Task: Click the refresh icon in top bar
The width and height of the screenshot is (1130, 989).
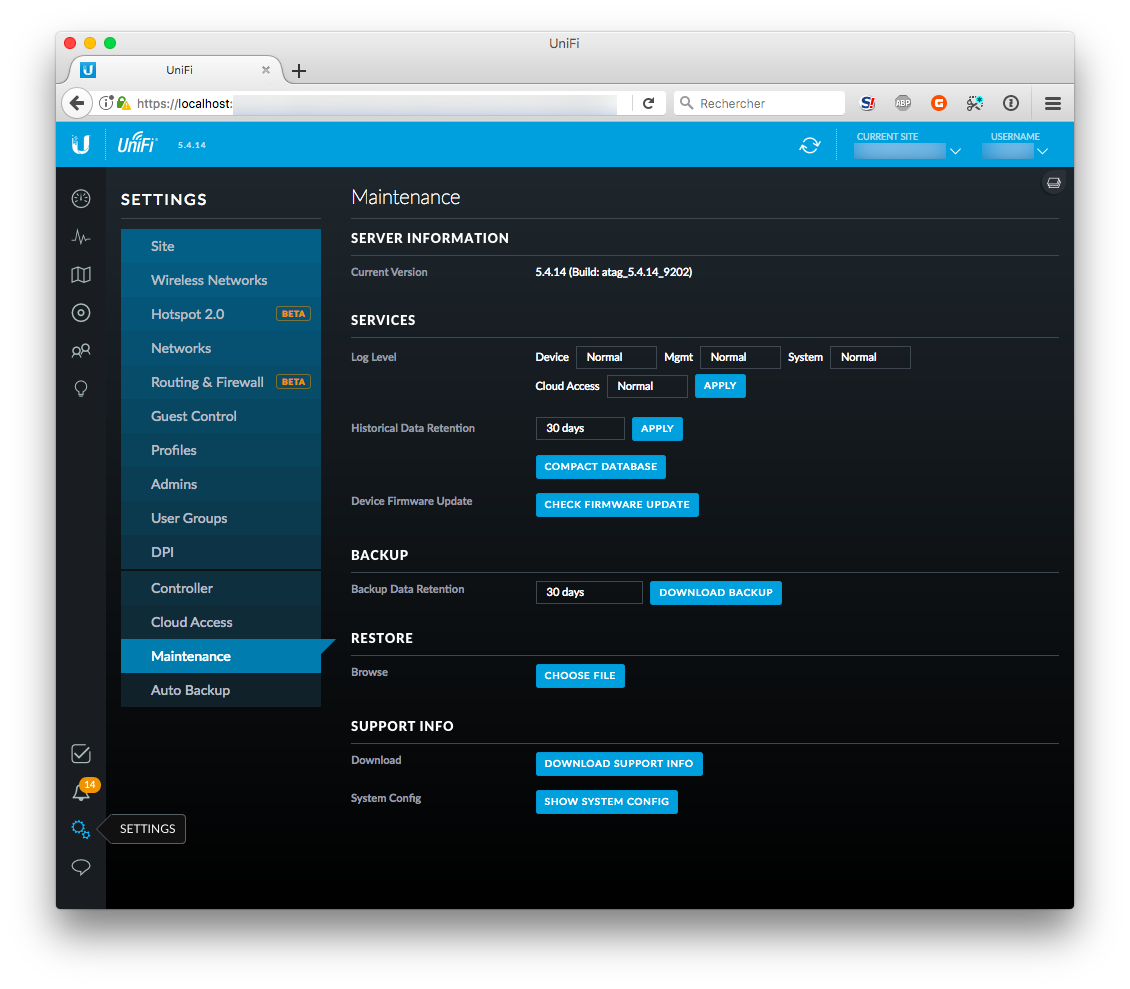Action: (809, 146)
